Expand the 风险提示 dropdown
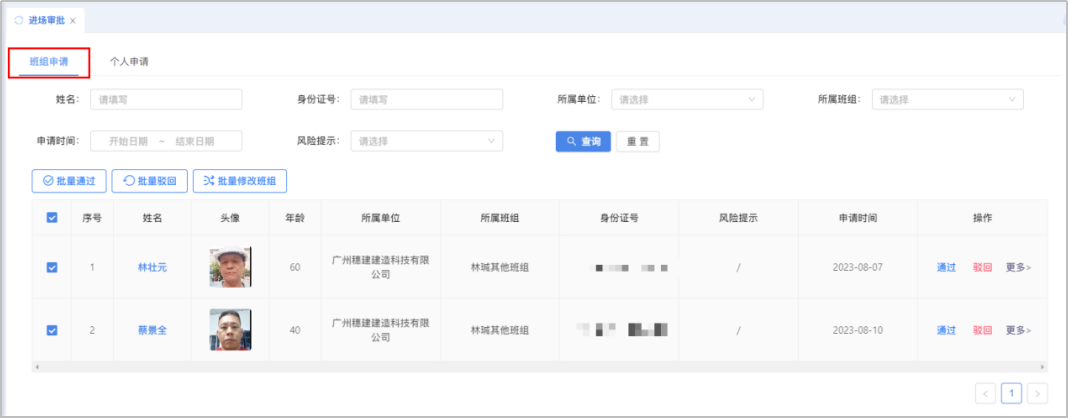The image size is (1069, 419). pyautogui.click(x=426, y=141)
